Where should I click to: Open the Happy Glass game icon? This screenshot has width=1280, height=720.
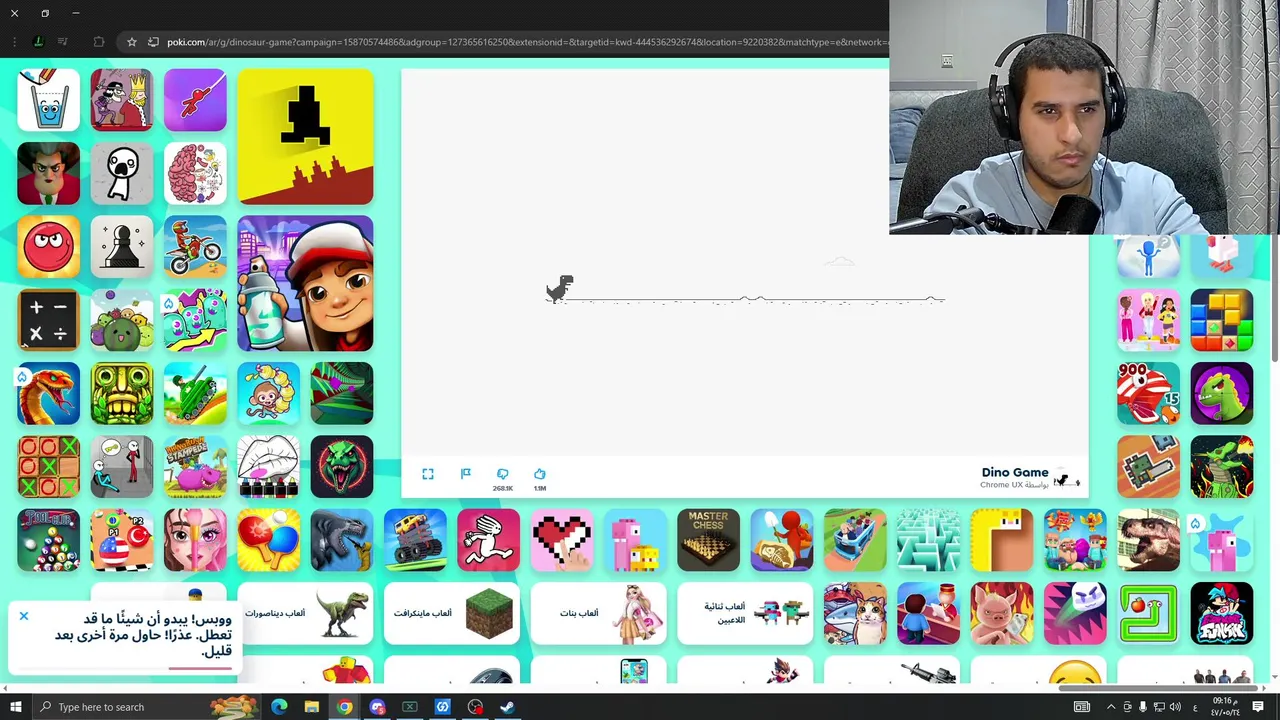[x=48, y=100]
